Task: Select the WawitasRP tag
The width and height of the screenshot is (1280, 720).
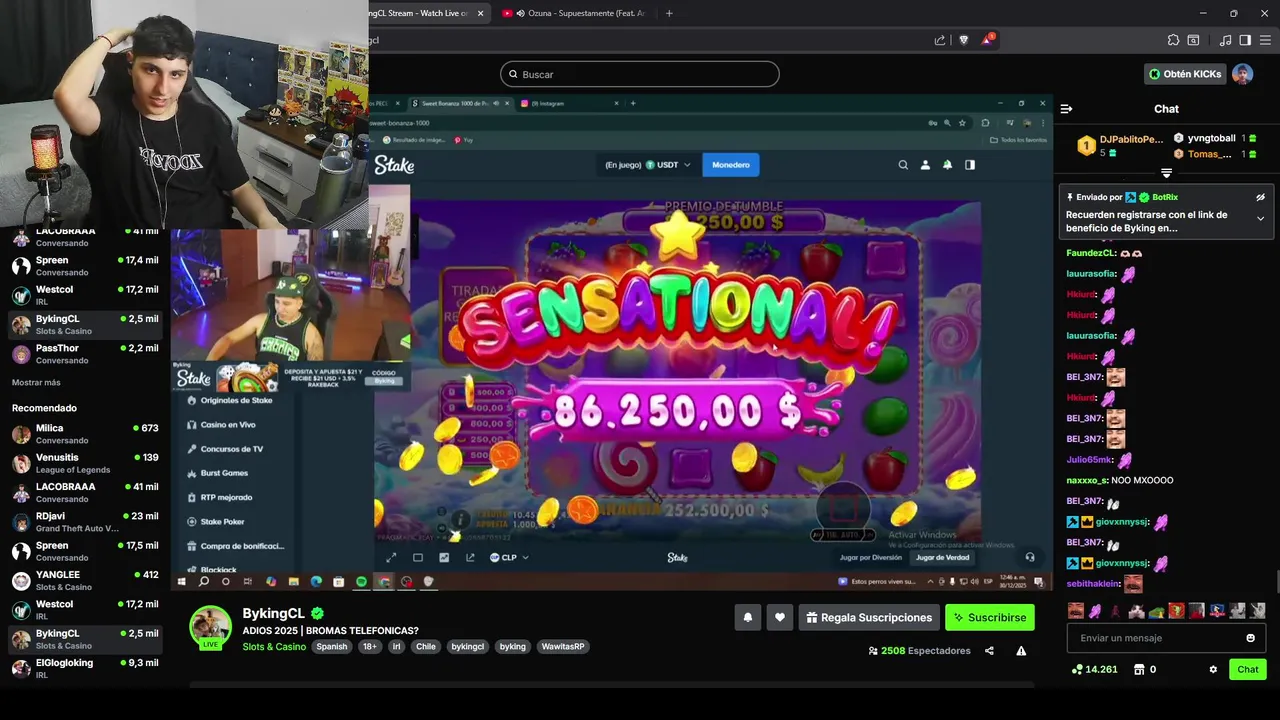Action: [563, 647]
